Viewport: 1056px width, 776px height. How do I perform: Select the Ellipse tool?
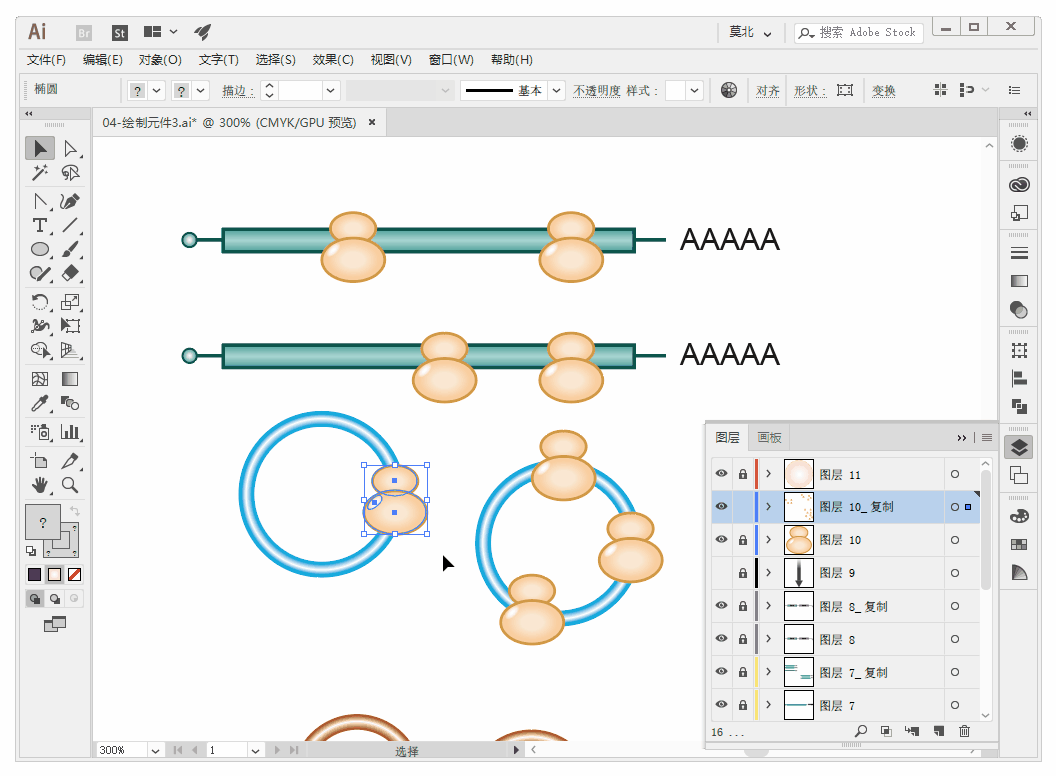[40, 250]
